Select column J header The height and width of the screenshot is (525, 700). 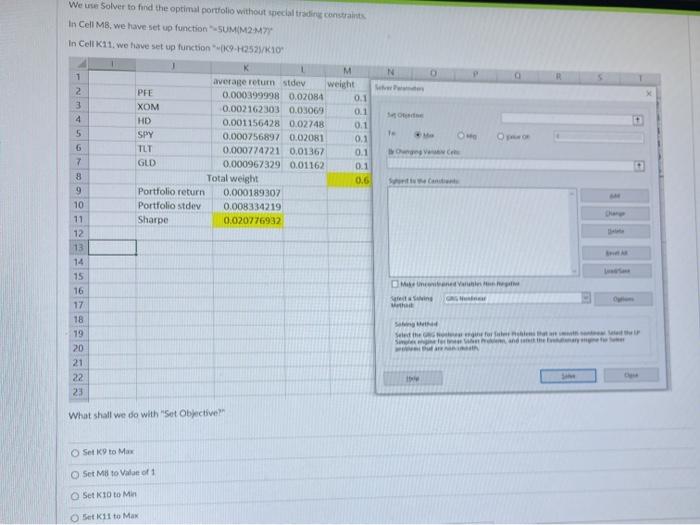click(x=173, y=66)
